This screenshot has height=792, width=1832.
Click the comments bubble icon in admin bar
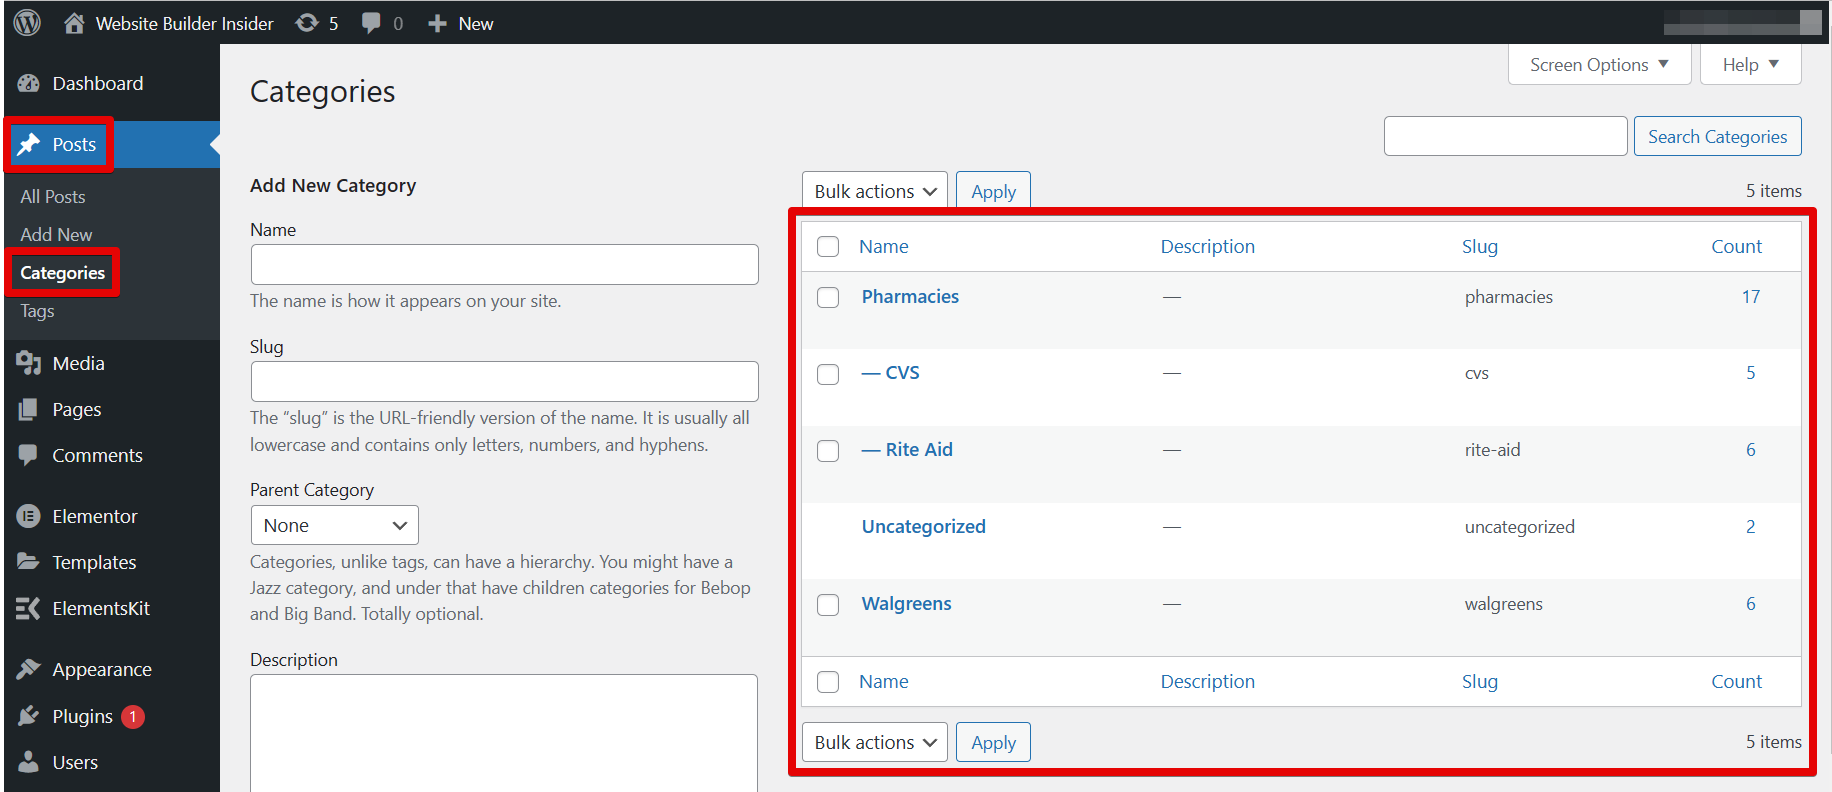[371, 23]
